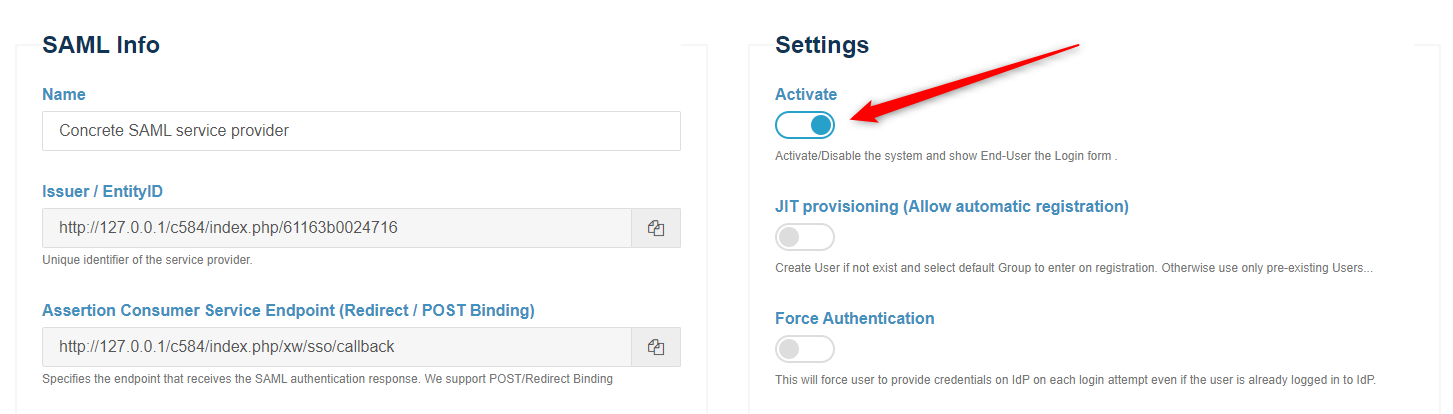1453x414 pixels.
Task: Click the 'Unique identifier of the service provider' hint
Action: pos(147,260)
